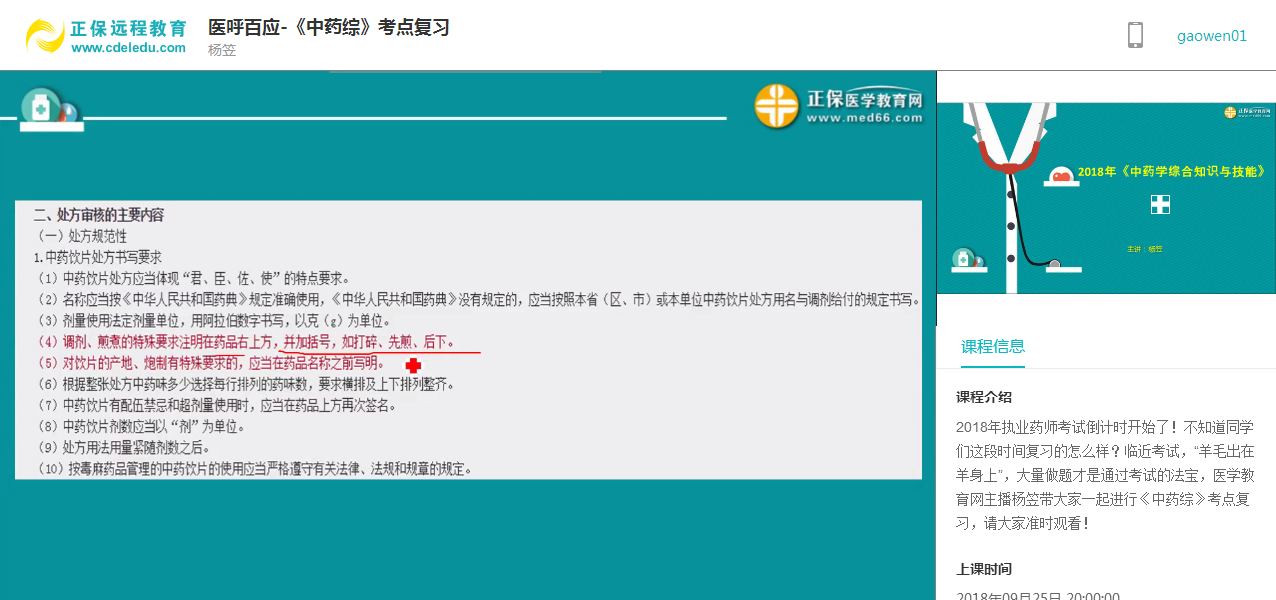1276x600 pixels.
Task: Click the lecturer name 杨笠 under the title
Action: [222, 50]
